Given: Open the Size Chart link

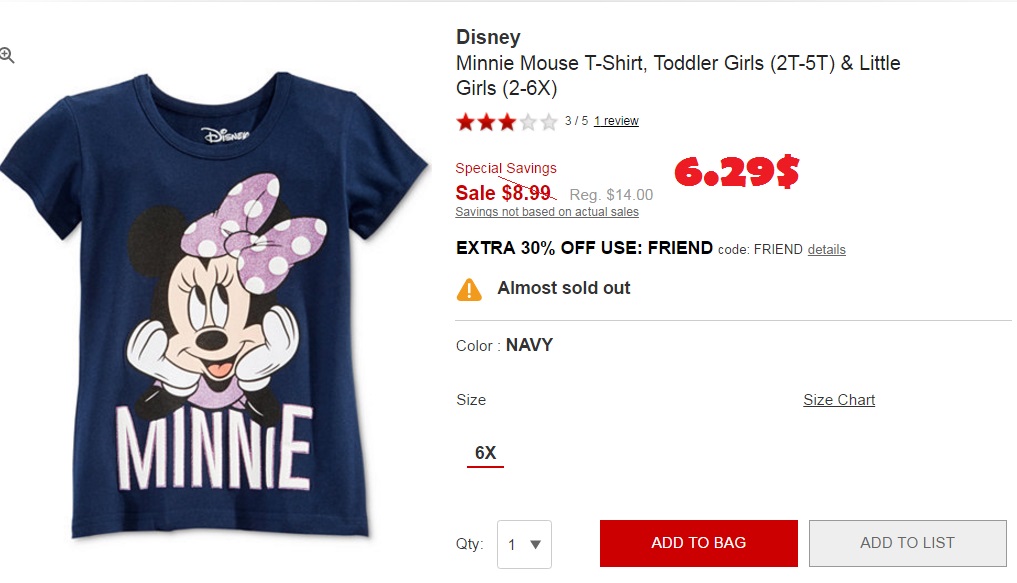Looking at the screenshot, I should pyautogui.click(x=839, y=400).
